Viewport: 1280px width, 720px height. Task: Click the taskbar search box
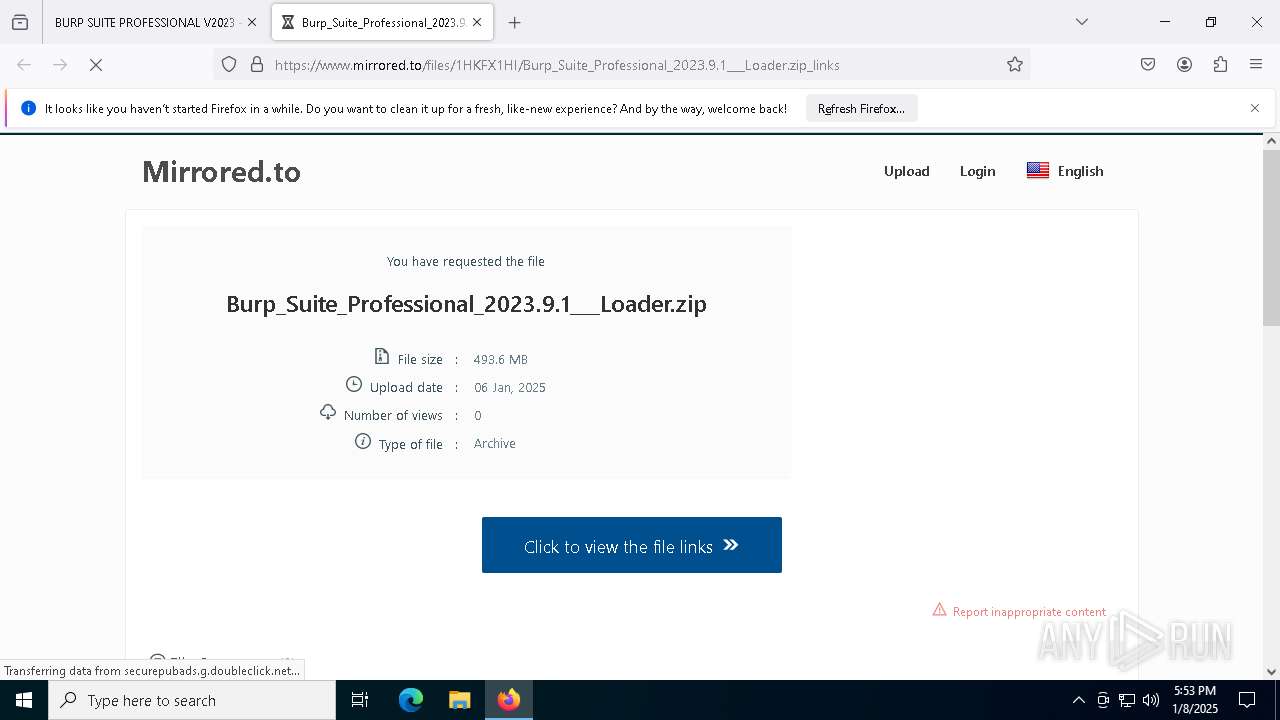(x=192, y=700)
